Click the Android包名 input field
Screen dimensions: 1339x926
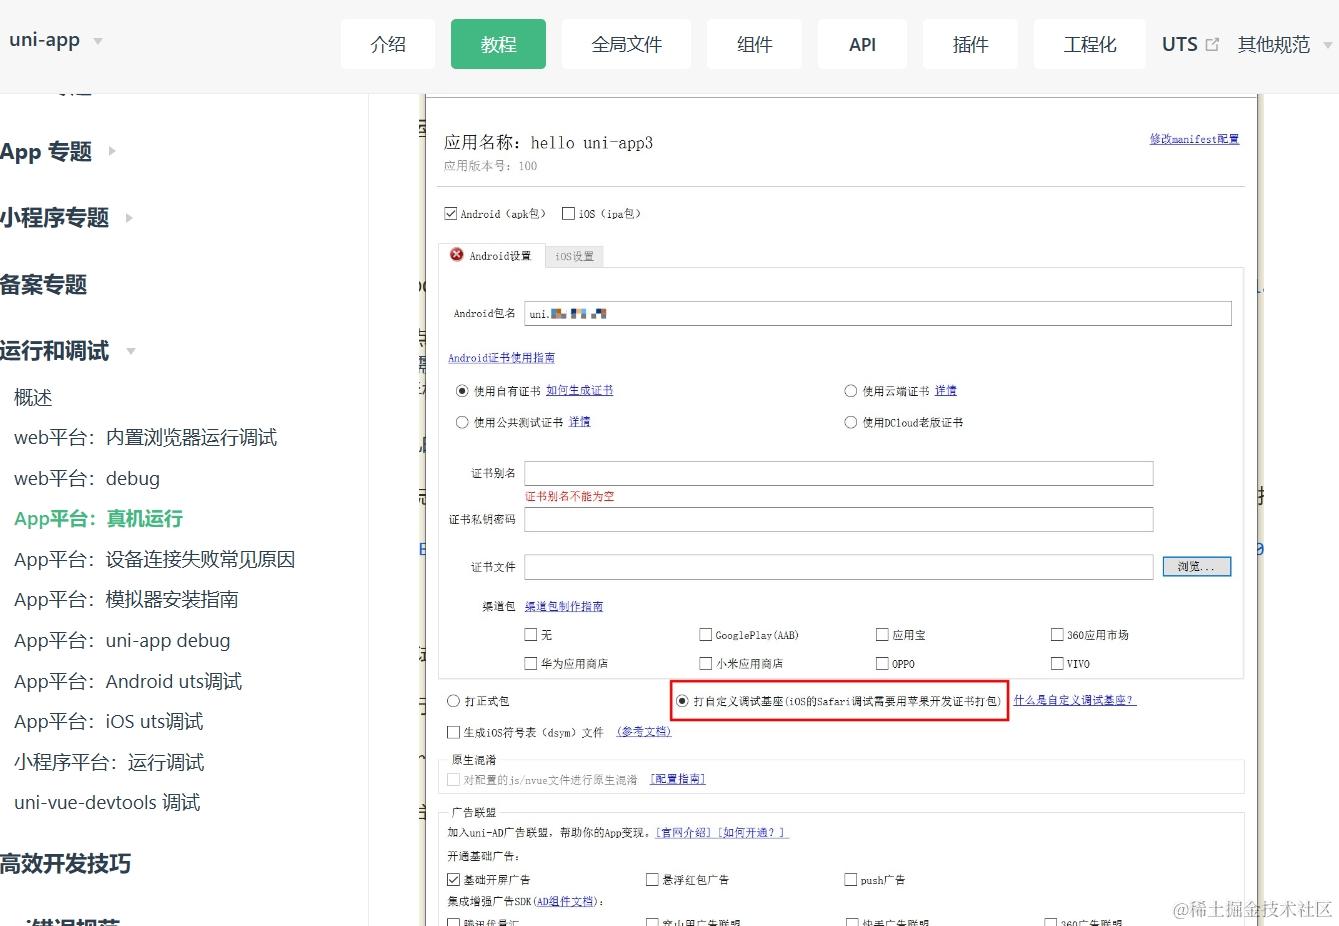coord(878,313)
